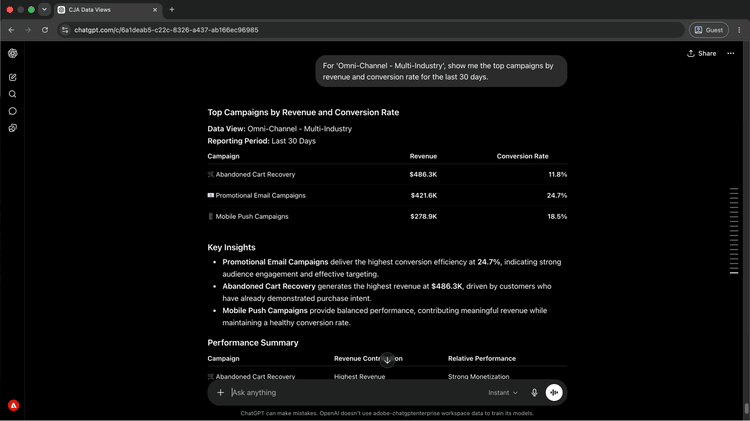
Task: Click the conversation outline marker strip
Action: pyautogui.click(x=734, y=231)
